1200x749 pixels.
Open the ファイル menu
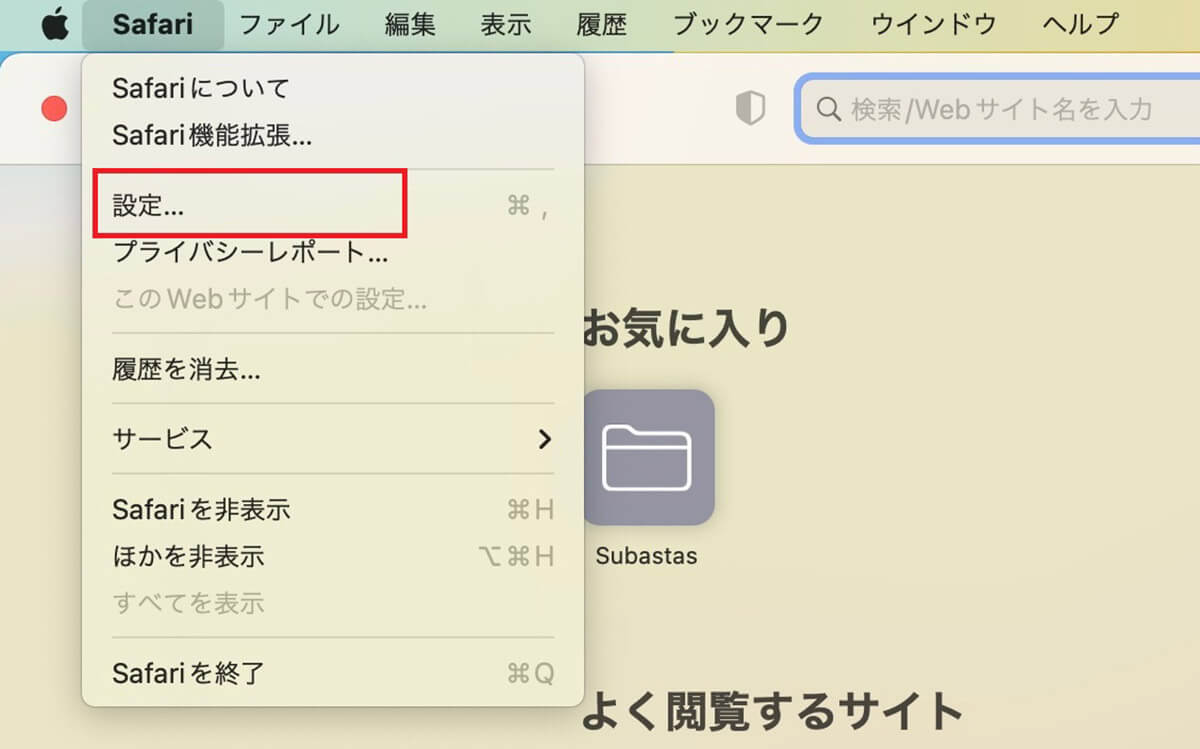click(x=289, y=25)
